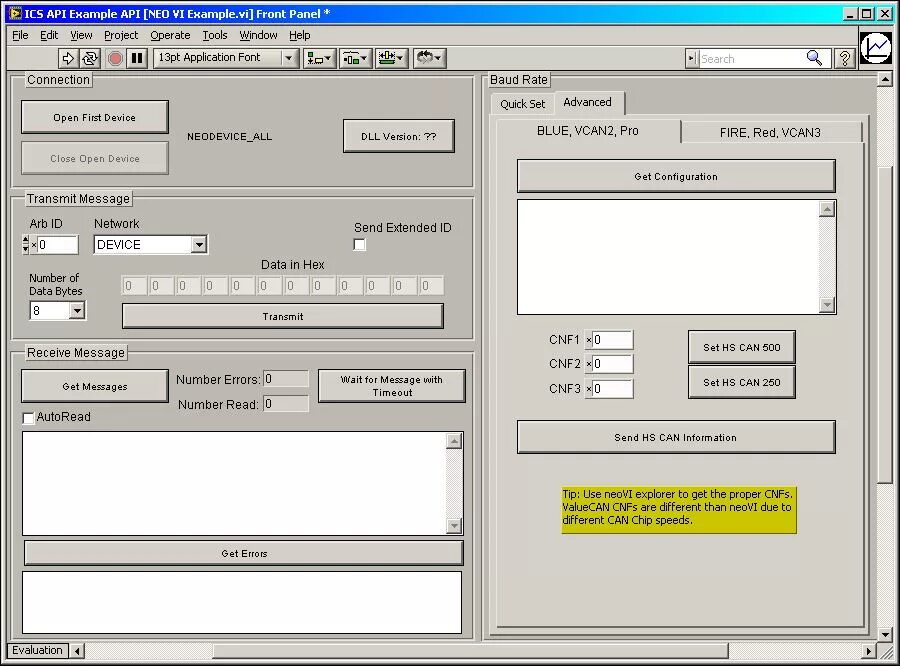The width and height of the screenshot is (900, 666).
Task: Switch to the Quick Set tab
Action: point(522,104)
